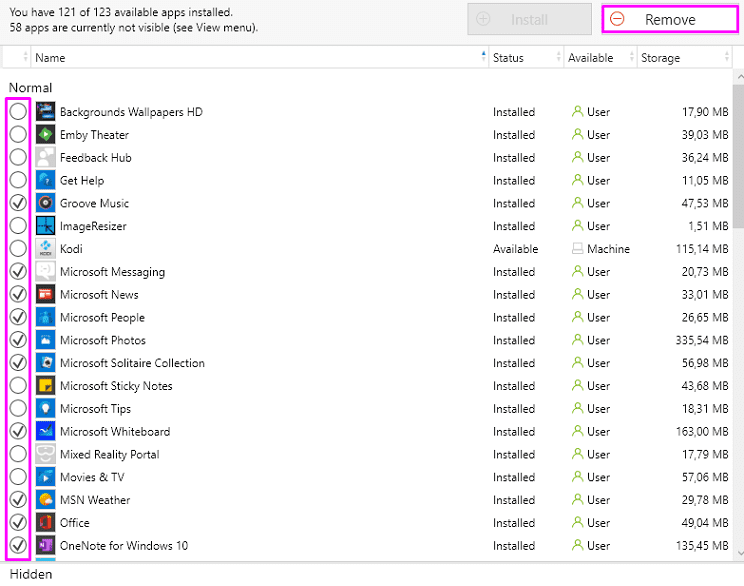Image resolution: width=744 pixels, height=586 pixels.
Task: Sort the list by Status column
Action: (526, 57)
